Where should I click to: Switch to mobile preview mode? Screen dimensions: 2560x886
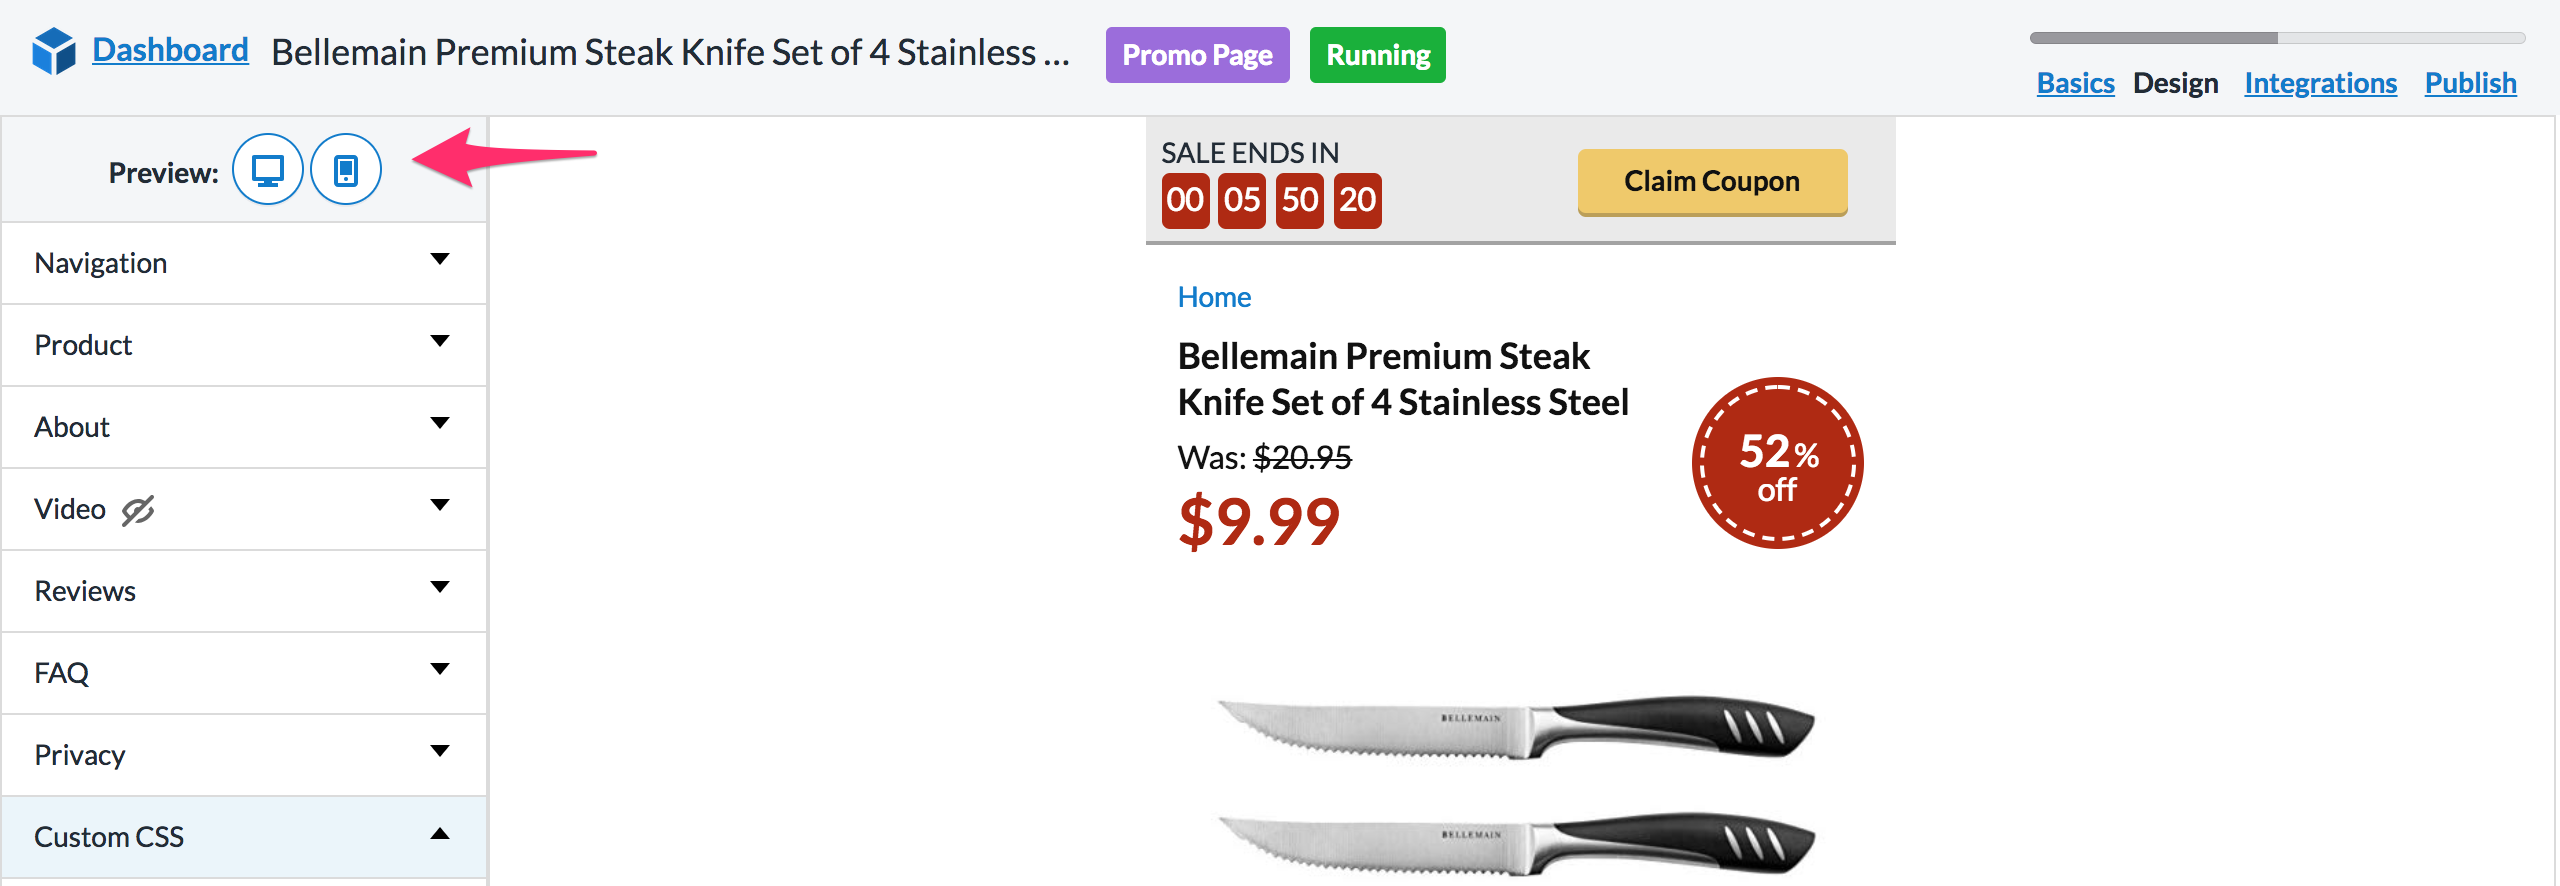pos(346,170)
